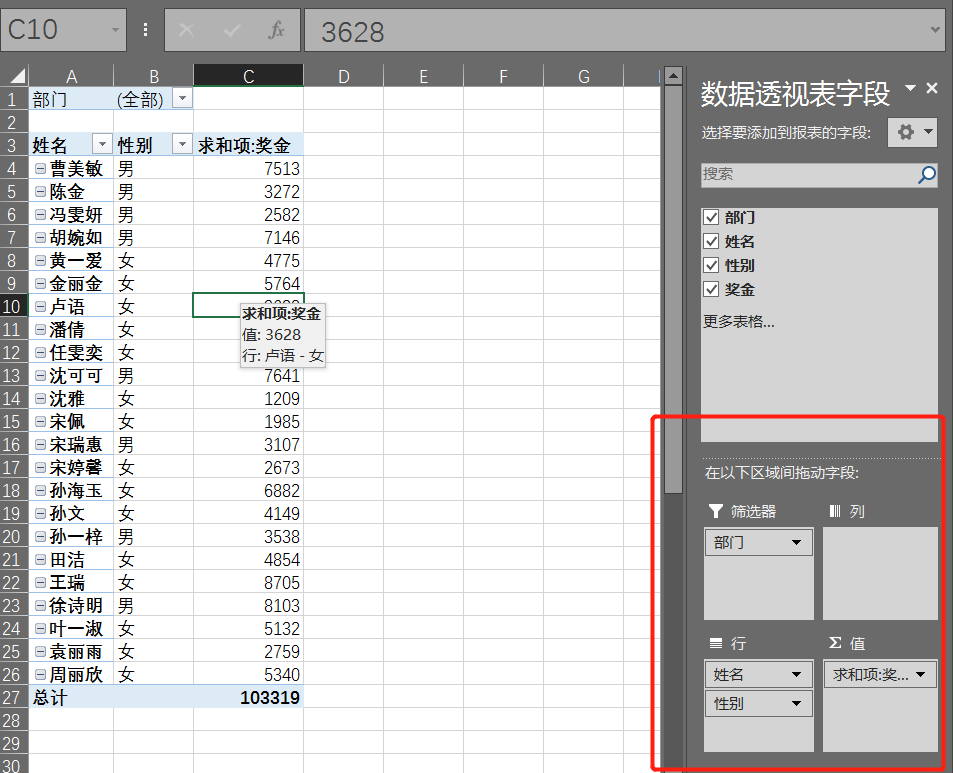Click the confirm entry checkmark icon
Screen dimensions: 953x773
click(x=232, y=31)
